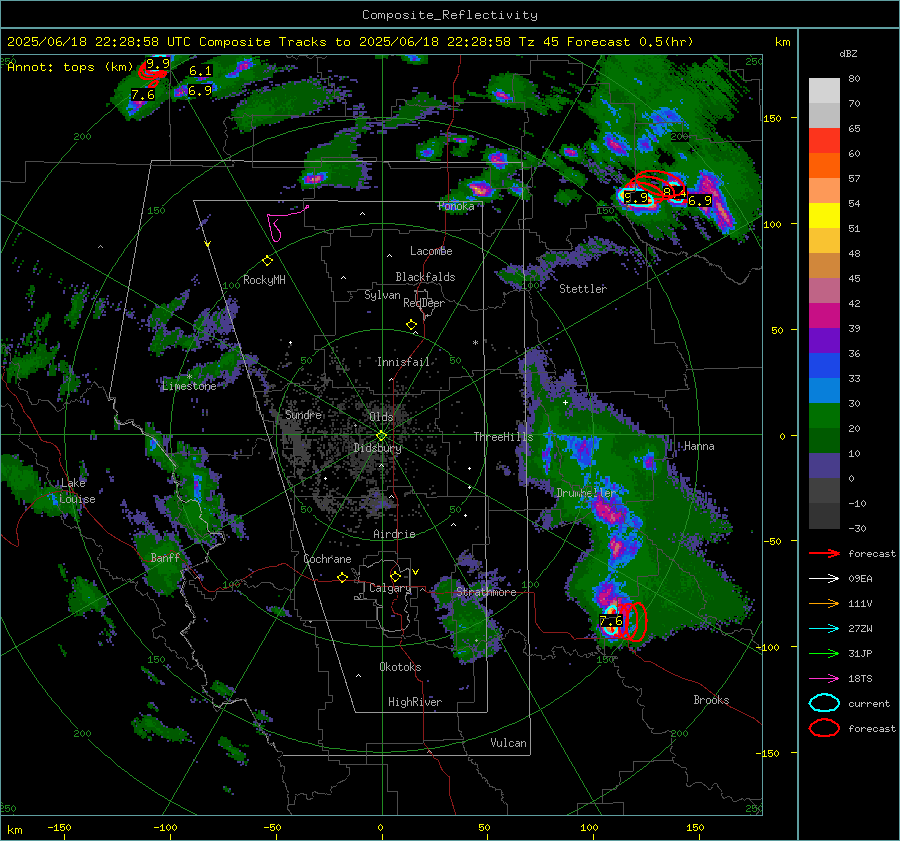Click the Airdrie label

[x=394, y=534]
